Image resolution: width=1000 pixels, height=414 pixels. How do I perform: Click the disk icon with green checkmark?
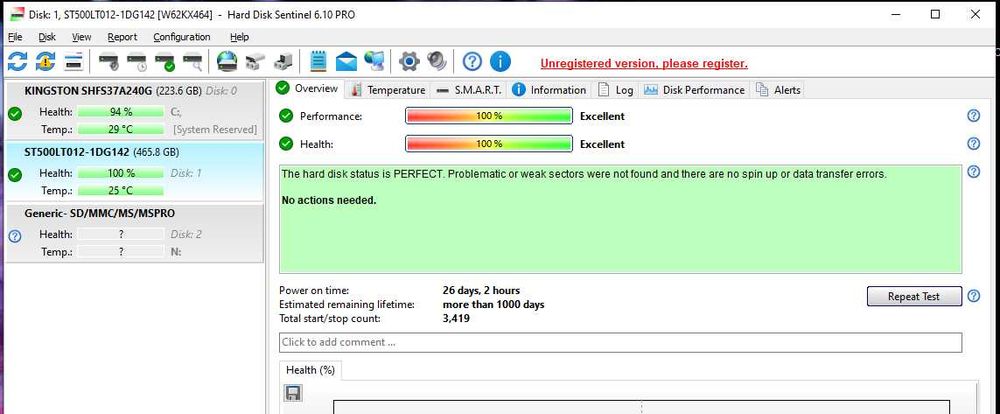(x=165, y=62)
